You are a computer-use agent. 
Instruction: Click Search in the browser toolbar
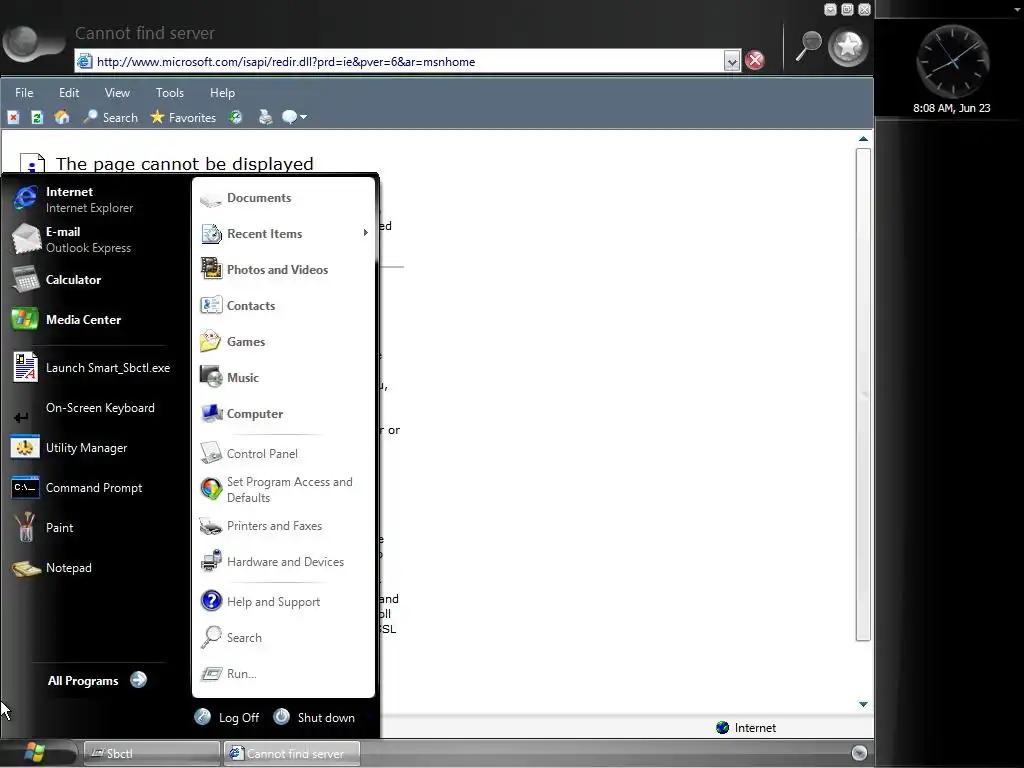[110, 118]
